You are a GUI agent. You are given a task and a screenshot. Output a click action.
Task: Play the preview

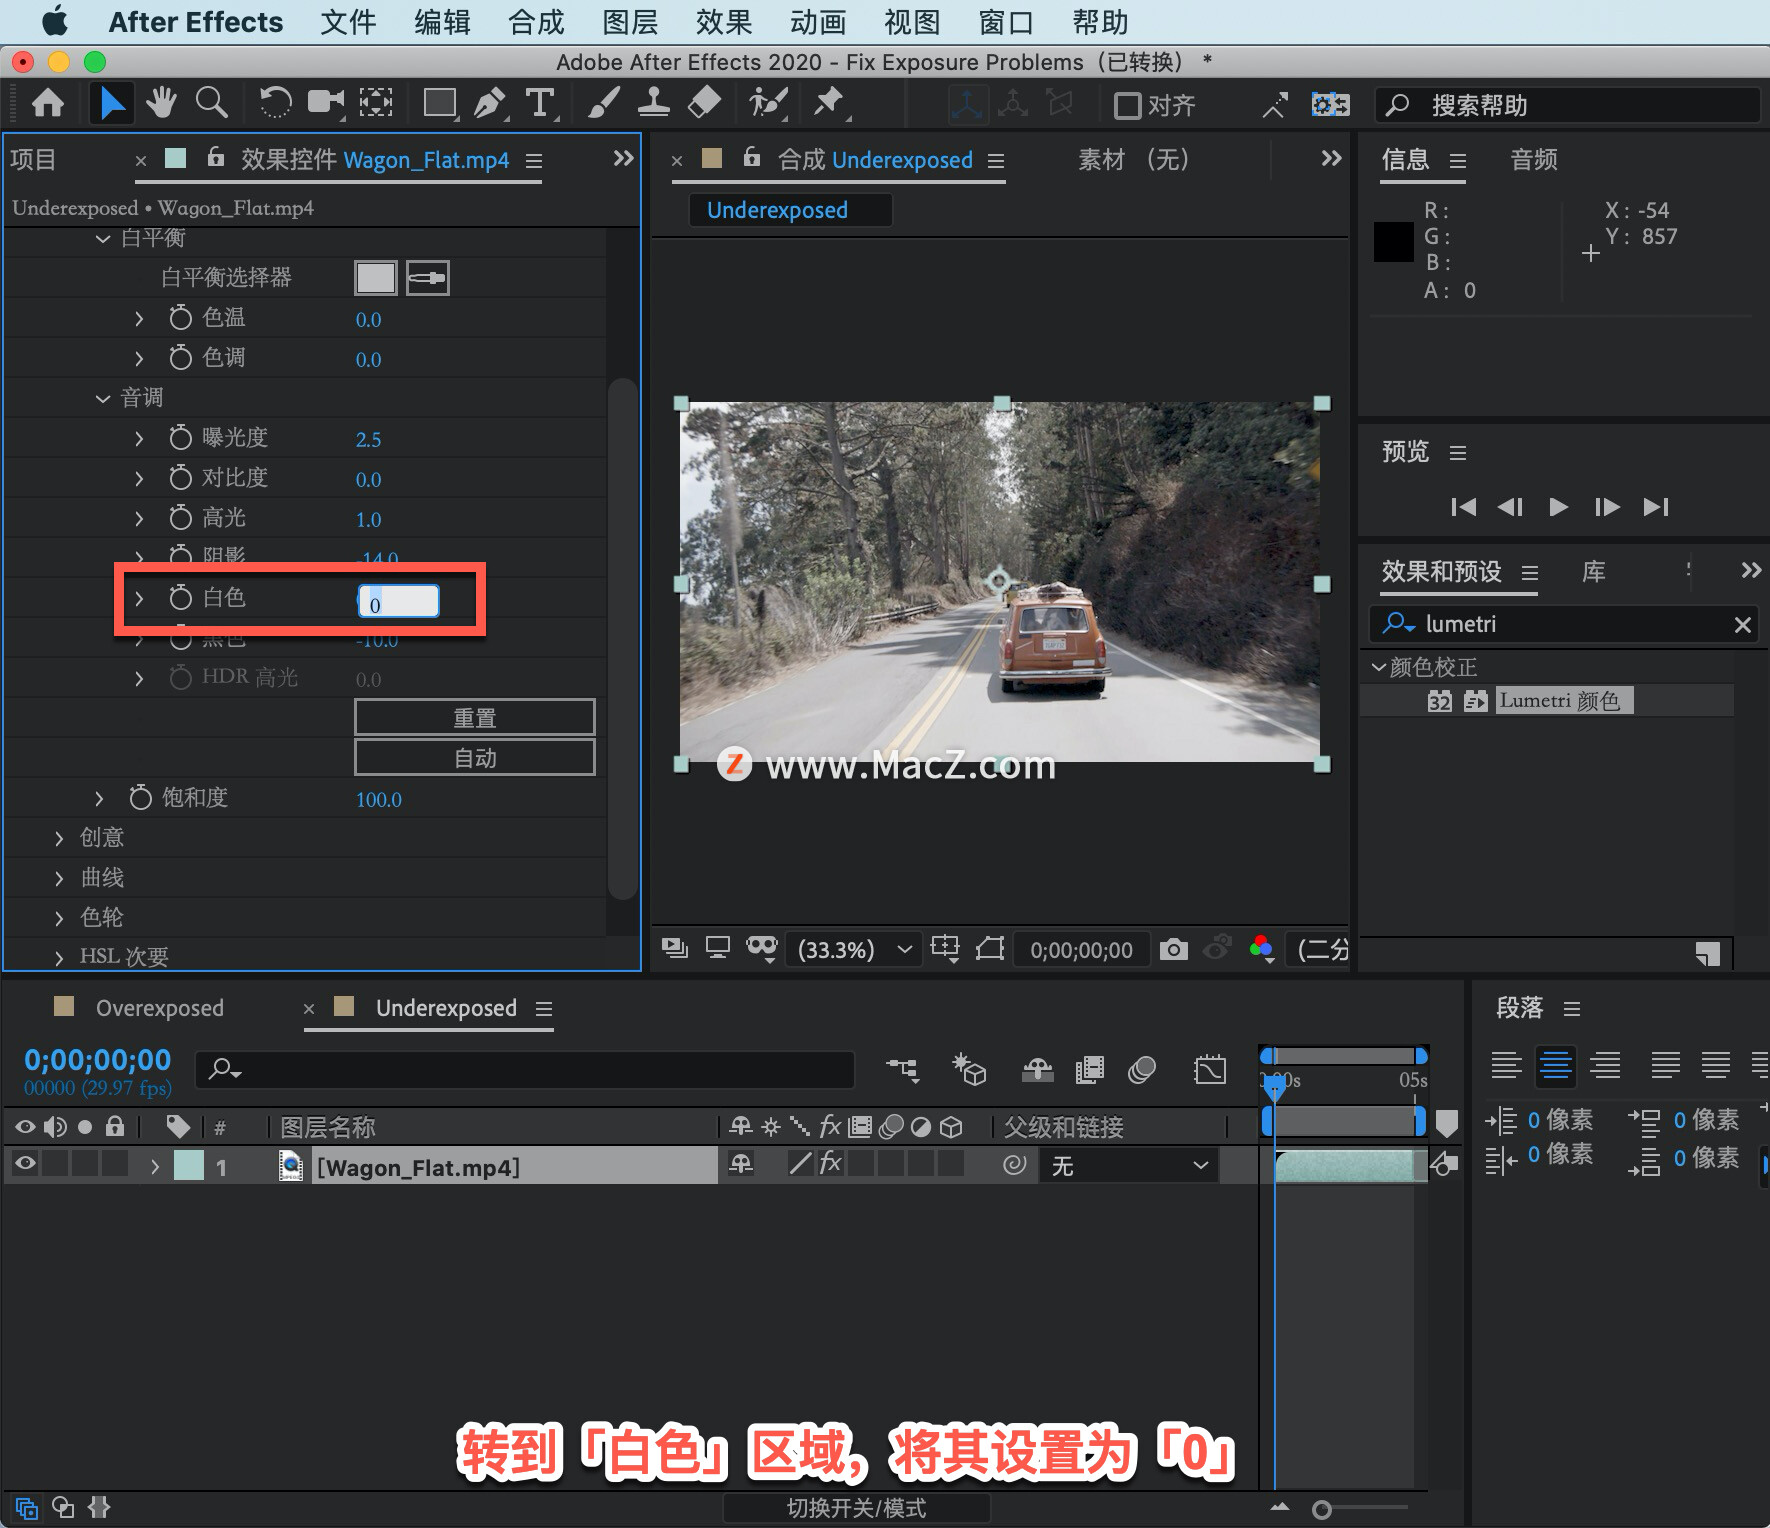coord(1558,506)
